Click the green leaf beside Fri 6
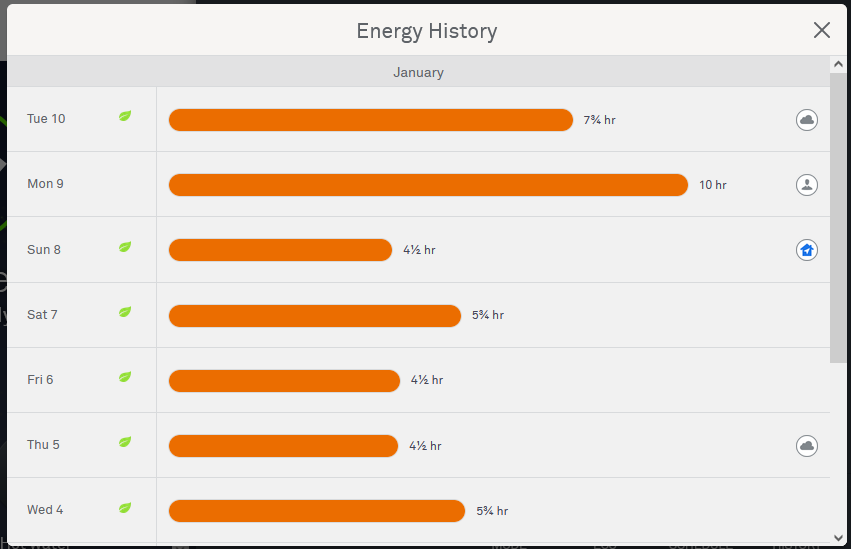This screenshot has width=851, height=549. pyautogui.click(x=125, y=377)
